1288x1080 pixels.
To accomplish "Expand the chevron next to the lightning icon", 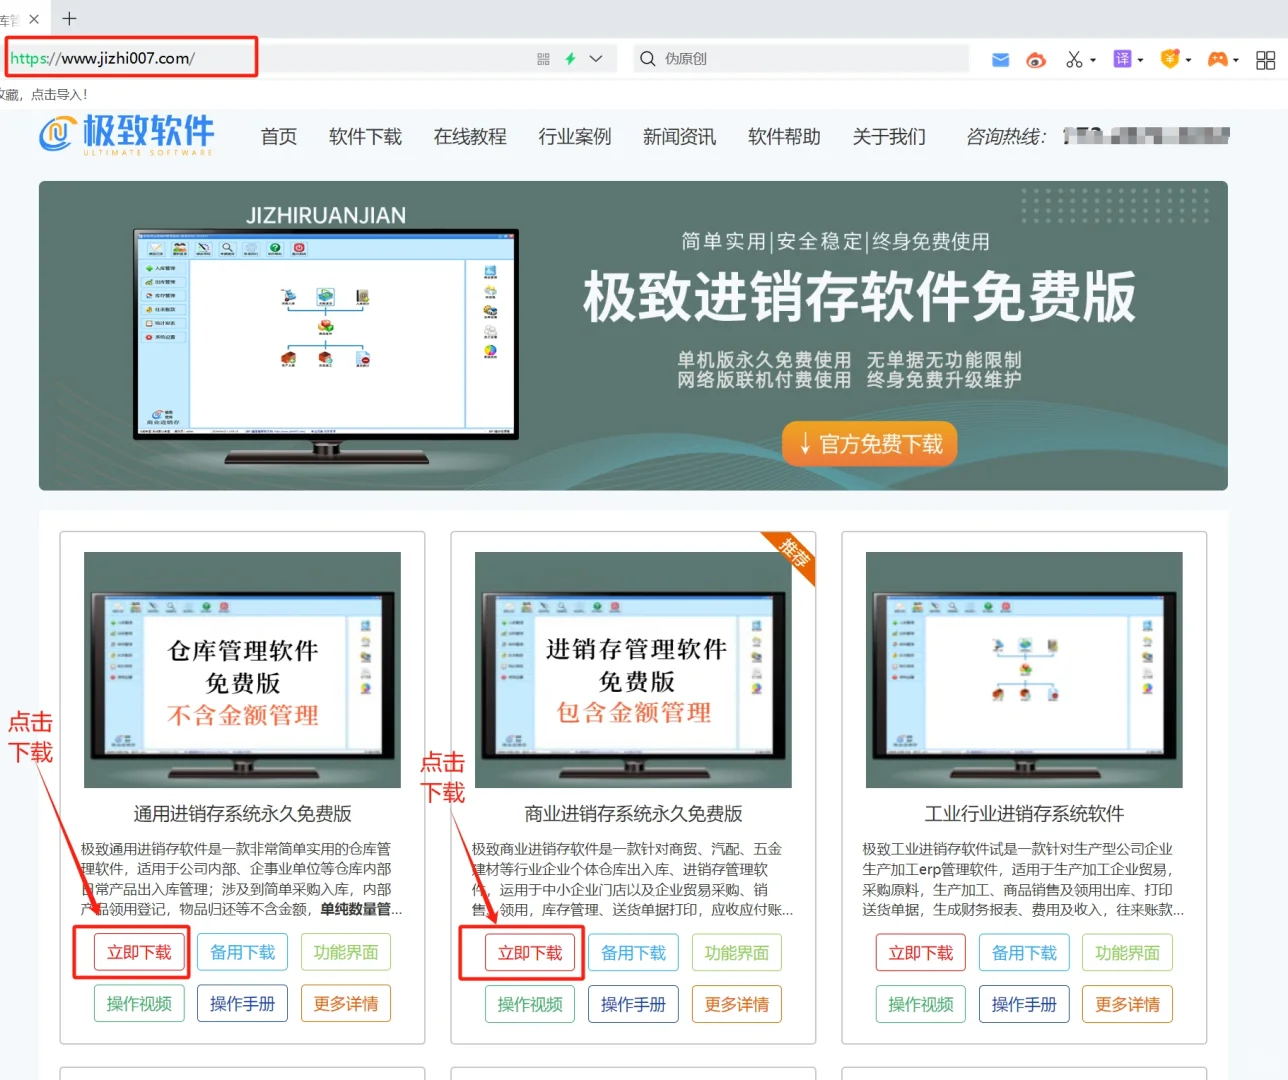I will click(594, 59).
